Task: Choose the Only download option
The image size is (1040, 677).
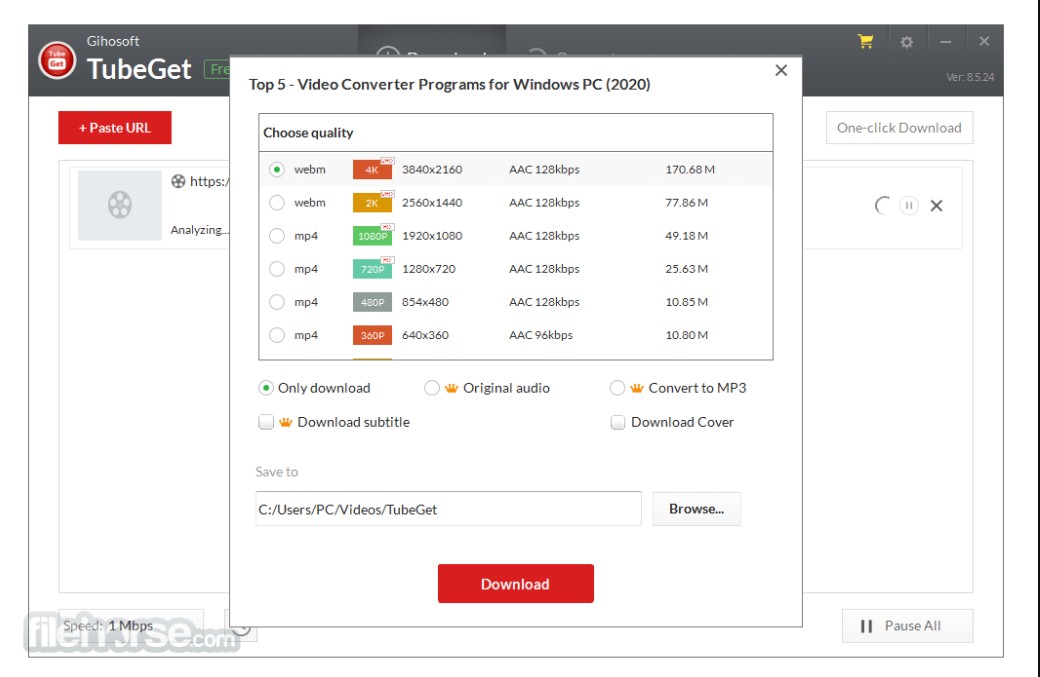Action: (266, 388)
